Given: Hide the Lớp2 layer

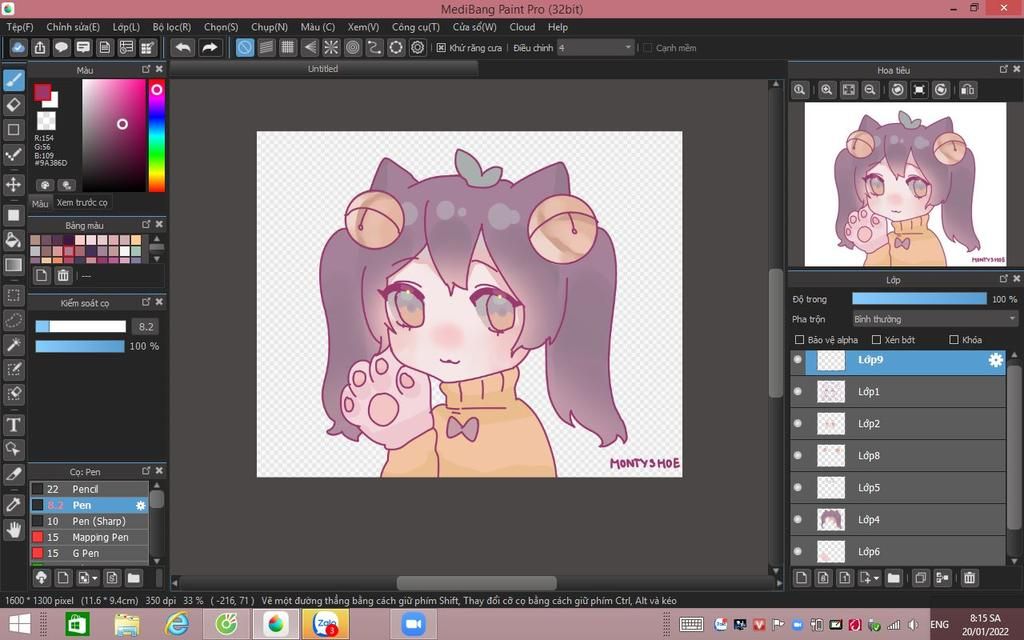Looking at the screenshot, I should (797, 423).
